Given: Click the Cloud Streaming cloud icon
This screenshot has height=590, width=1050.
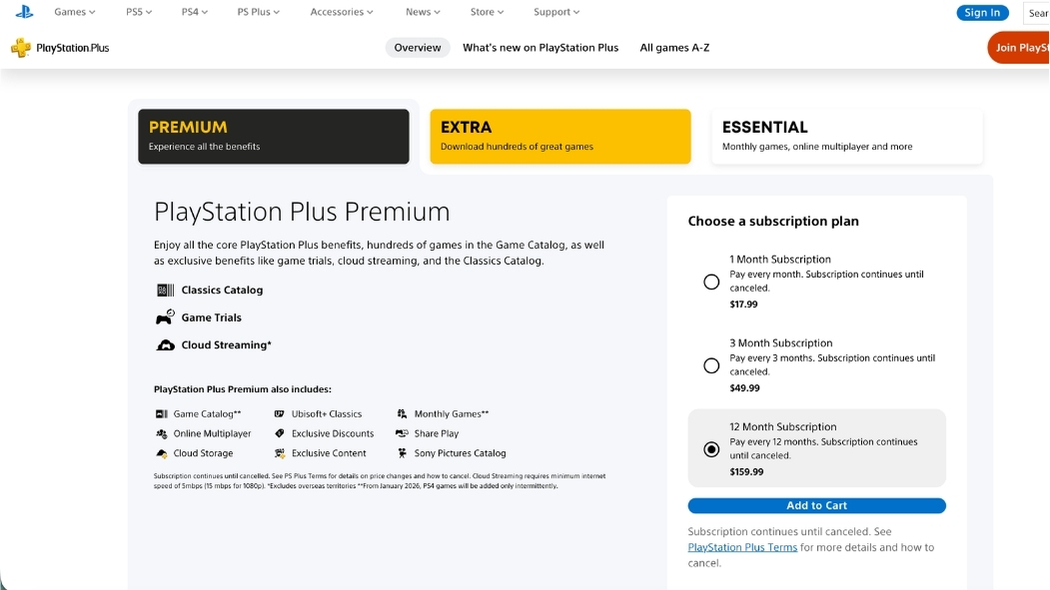Looking at the screenshot, I should tap(165, 345).
